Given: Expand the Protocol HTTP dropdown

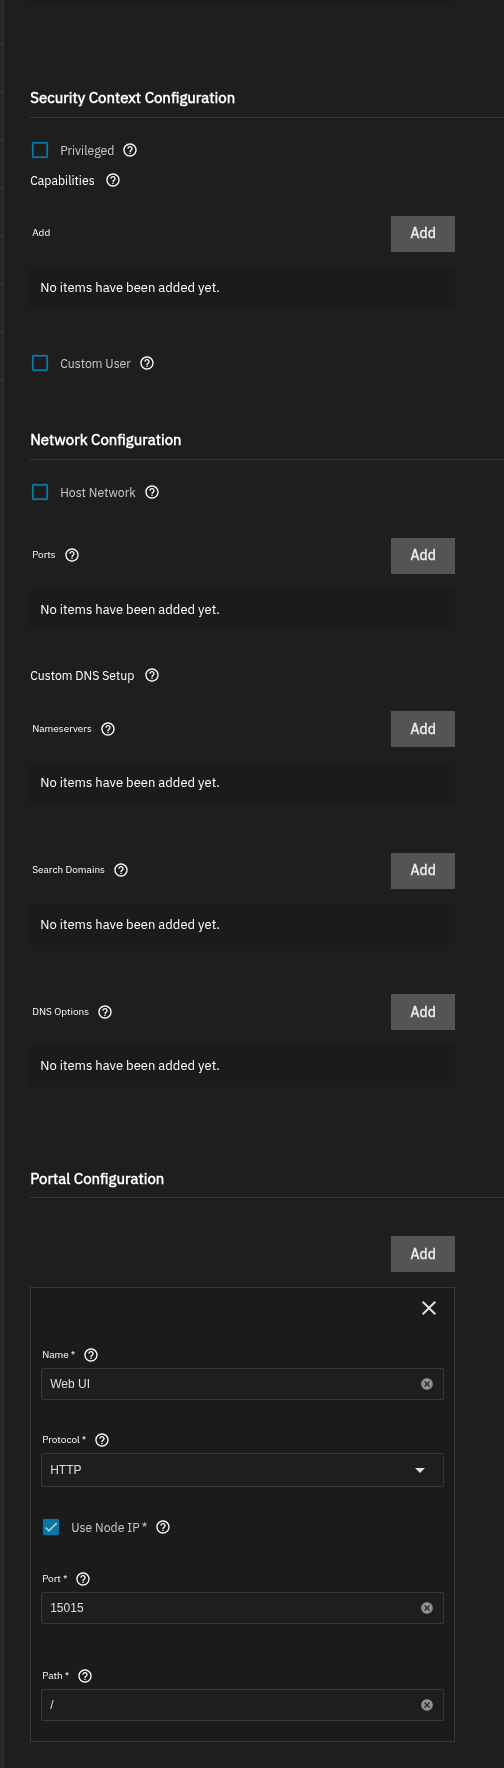Looking at the screenshot, I should pos(242,1470).
